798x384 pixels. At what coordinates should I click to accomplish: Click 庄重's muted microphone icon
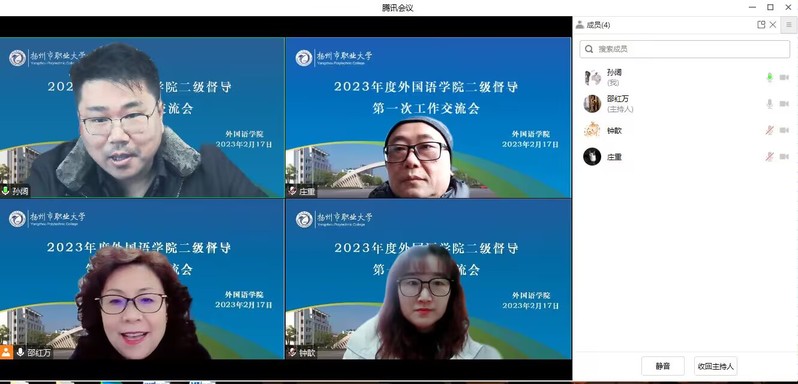click(770, 157)
